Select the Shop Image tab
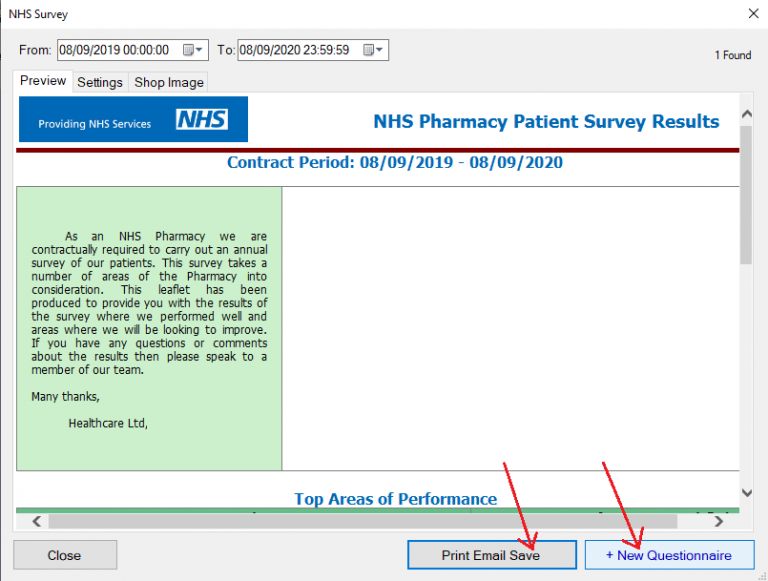Viewport: 768px width, 581px height. click(169, 82)
